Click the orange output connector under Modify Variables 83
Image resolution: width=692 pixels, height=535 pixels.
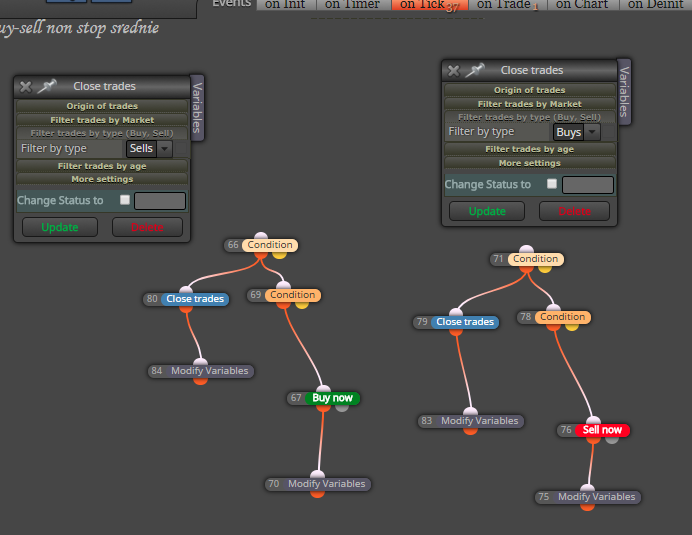470,430
